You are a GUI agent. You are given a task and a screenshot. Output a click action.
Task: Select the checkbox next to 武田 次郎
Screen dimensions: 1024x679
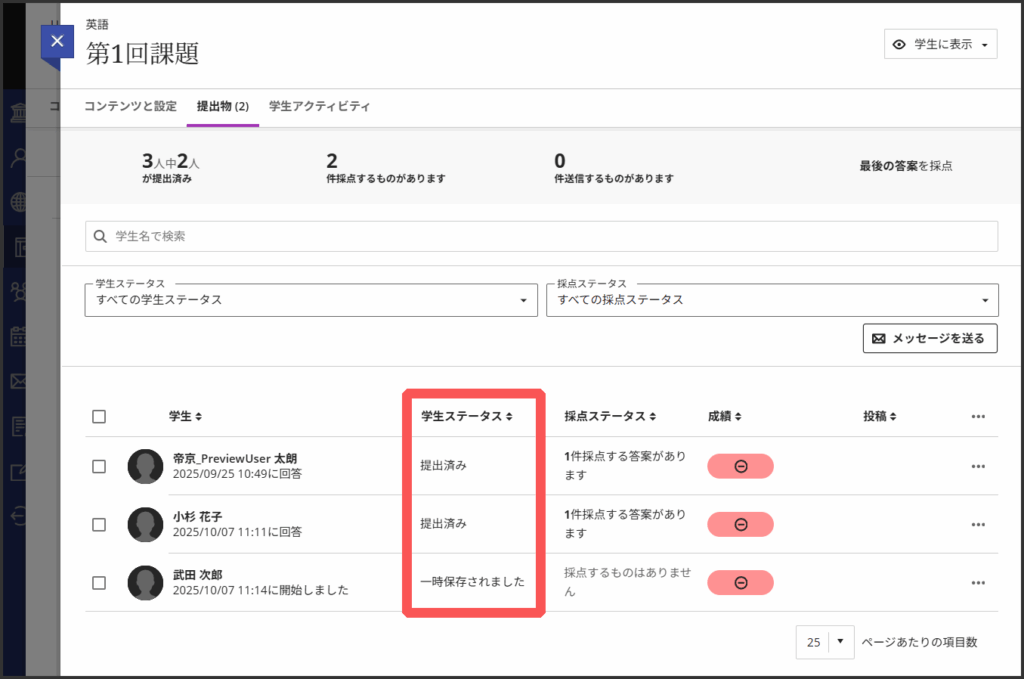tap(99, 582)
